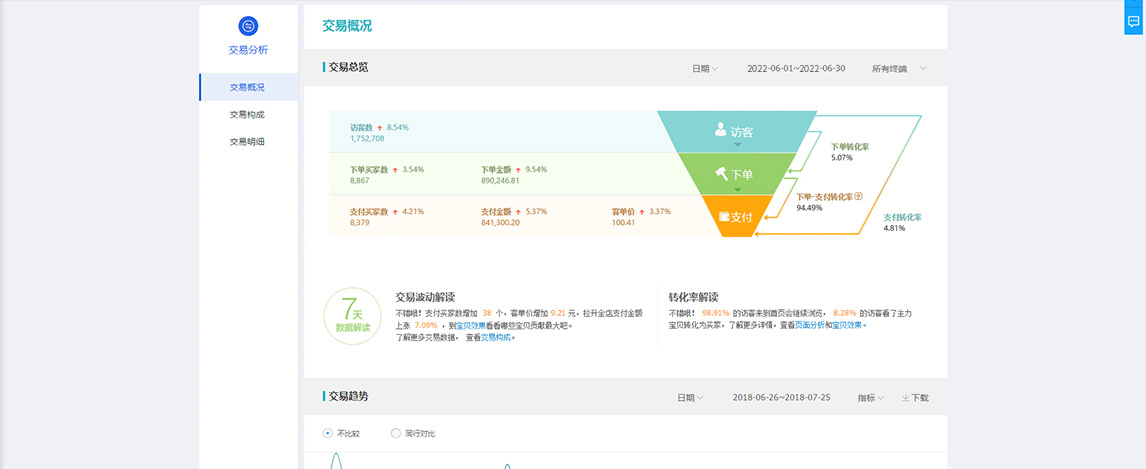The width and height of the screenshot is (1146, 469).
Task: Click the 7天 数据解读 circle badge
Action: [352, 315]
